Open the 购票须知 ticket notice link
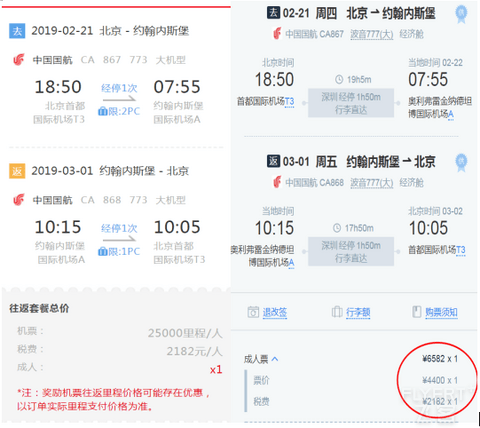 click(x=441, y=312)
